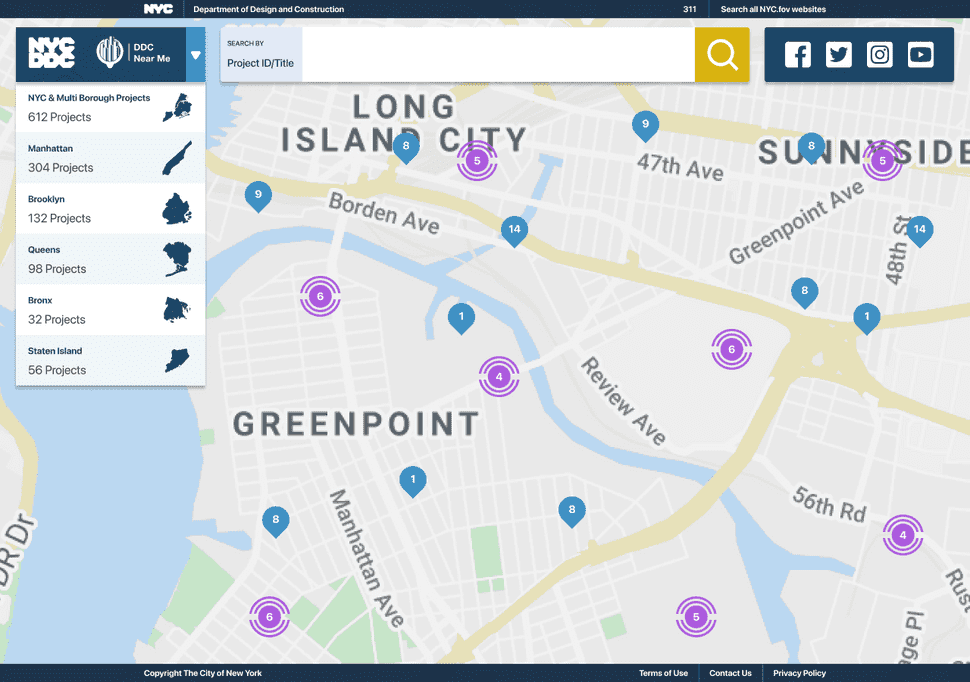
Task: Open the Twitter icon link
Action: click(x=838, y=54)
